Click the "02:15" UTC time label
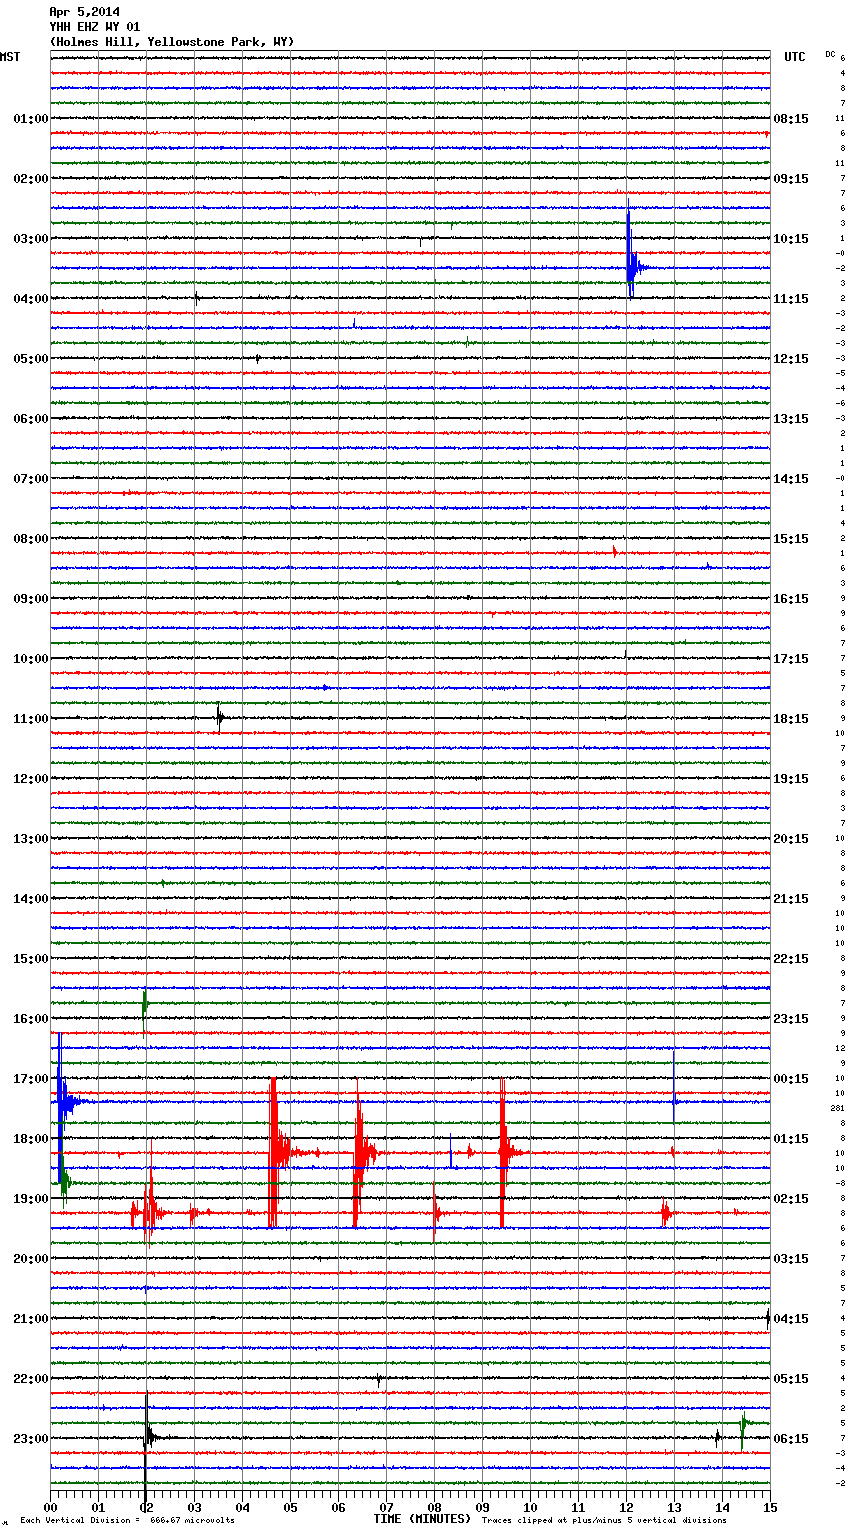This screenshot has width=850, height=1534. pos(791,1199)
